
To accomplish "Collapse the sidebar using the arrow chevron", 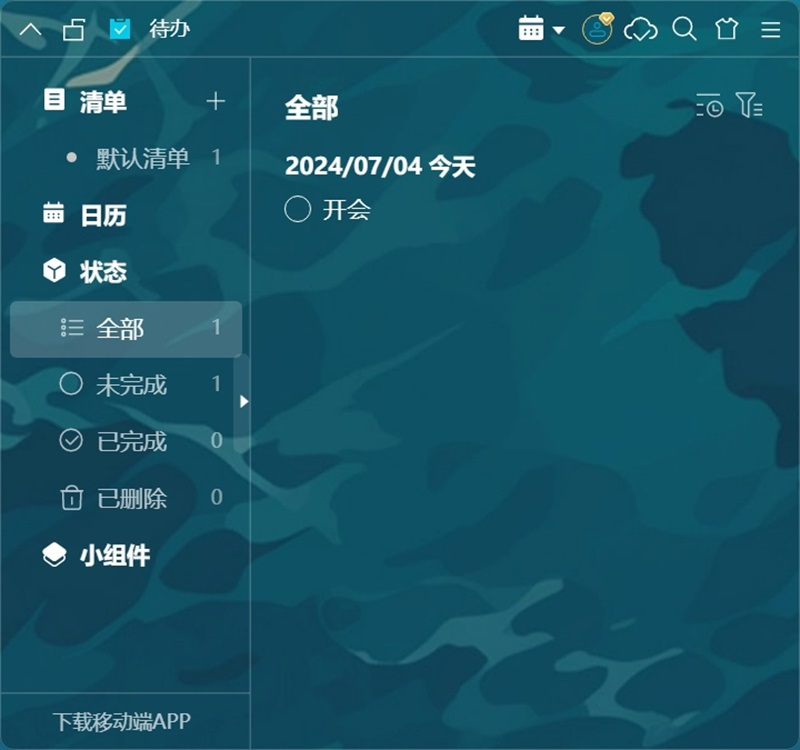I will 245,403.
